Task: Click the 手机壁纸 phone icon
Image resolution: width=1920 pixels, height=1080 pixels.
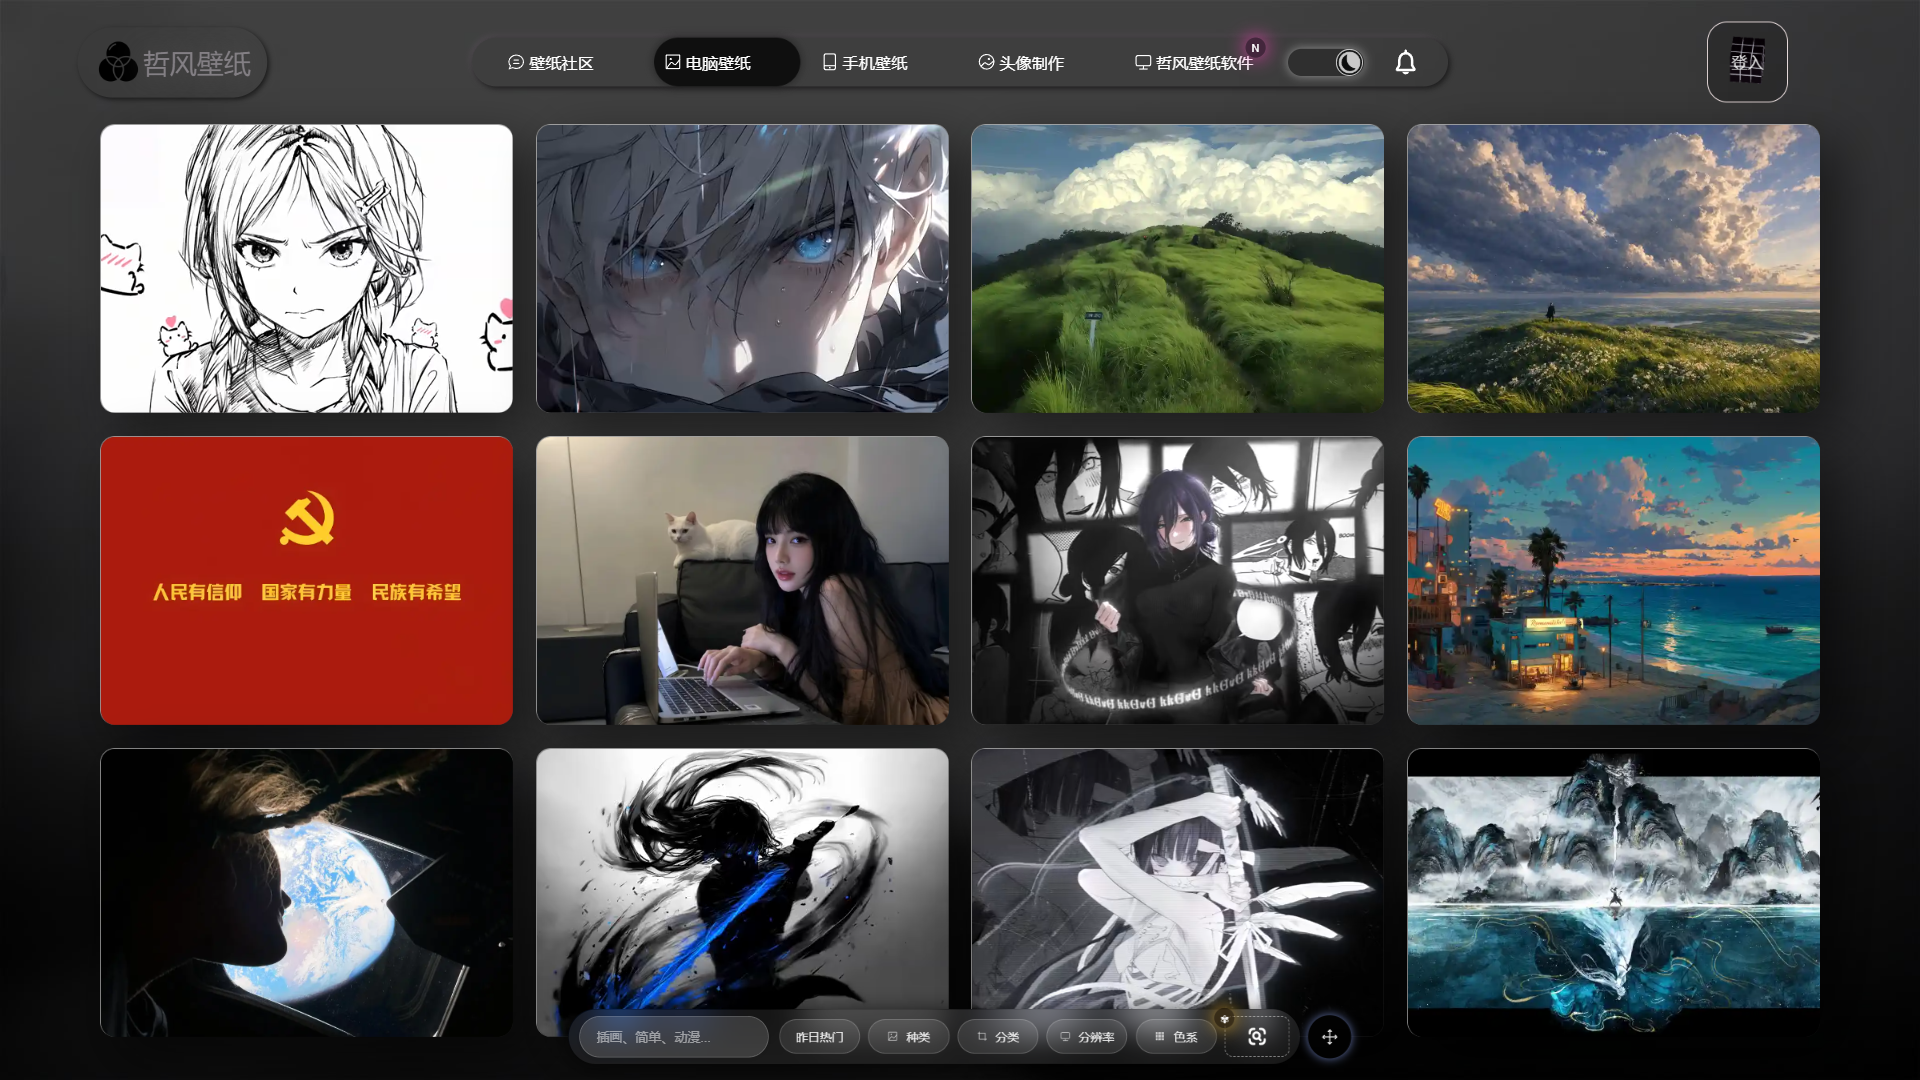Action: 829,62
